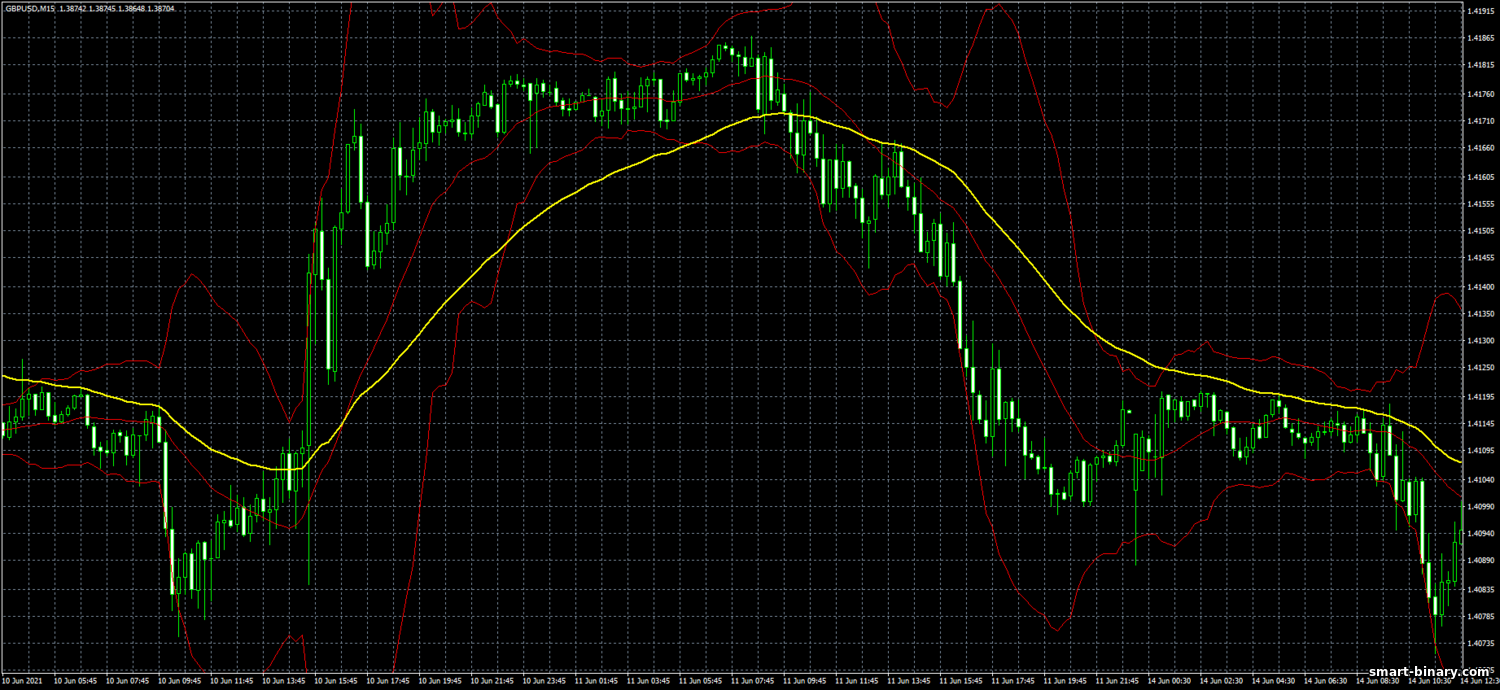Select the 11 Jun 07:45 time label
Viewport: 1500px width, 690px height.
(x=752, y=681)
